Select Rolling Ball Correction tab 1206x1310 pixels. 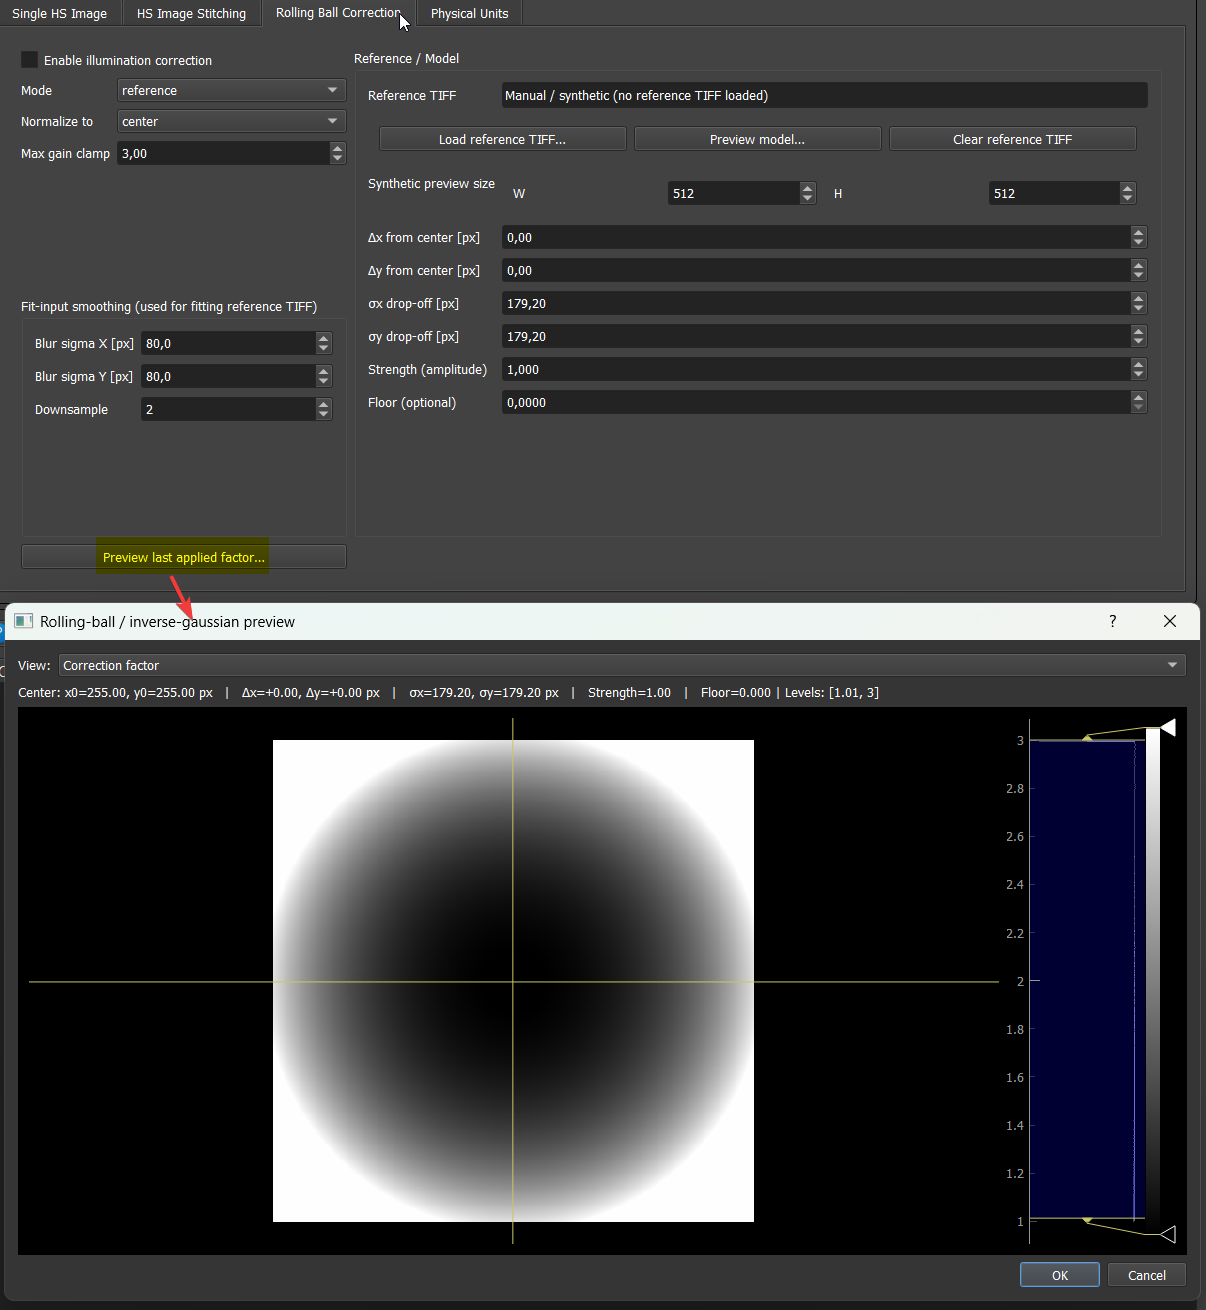click(x=338, y=13)
